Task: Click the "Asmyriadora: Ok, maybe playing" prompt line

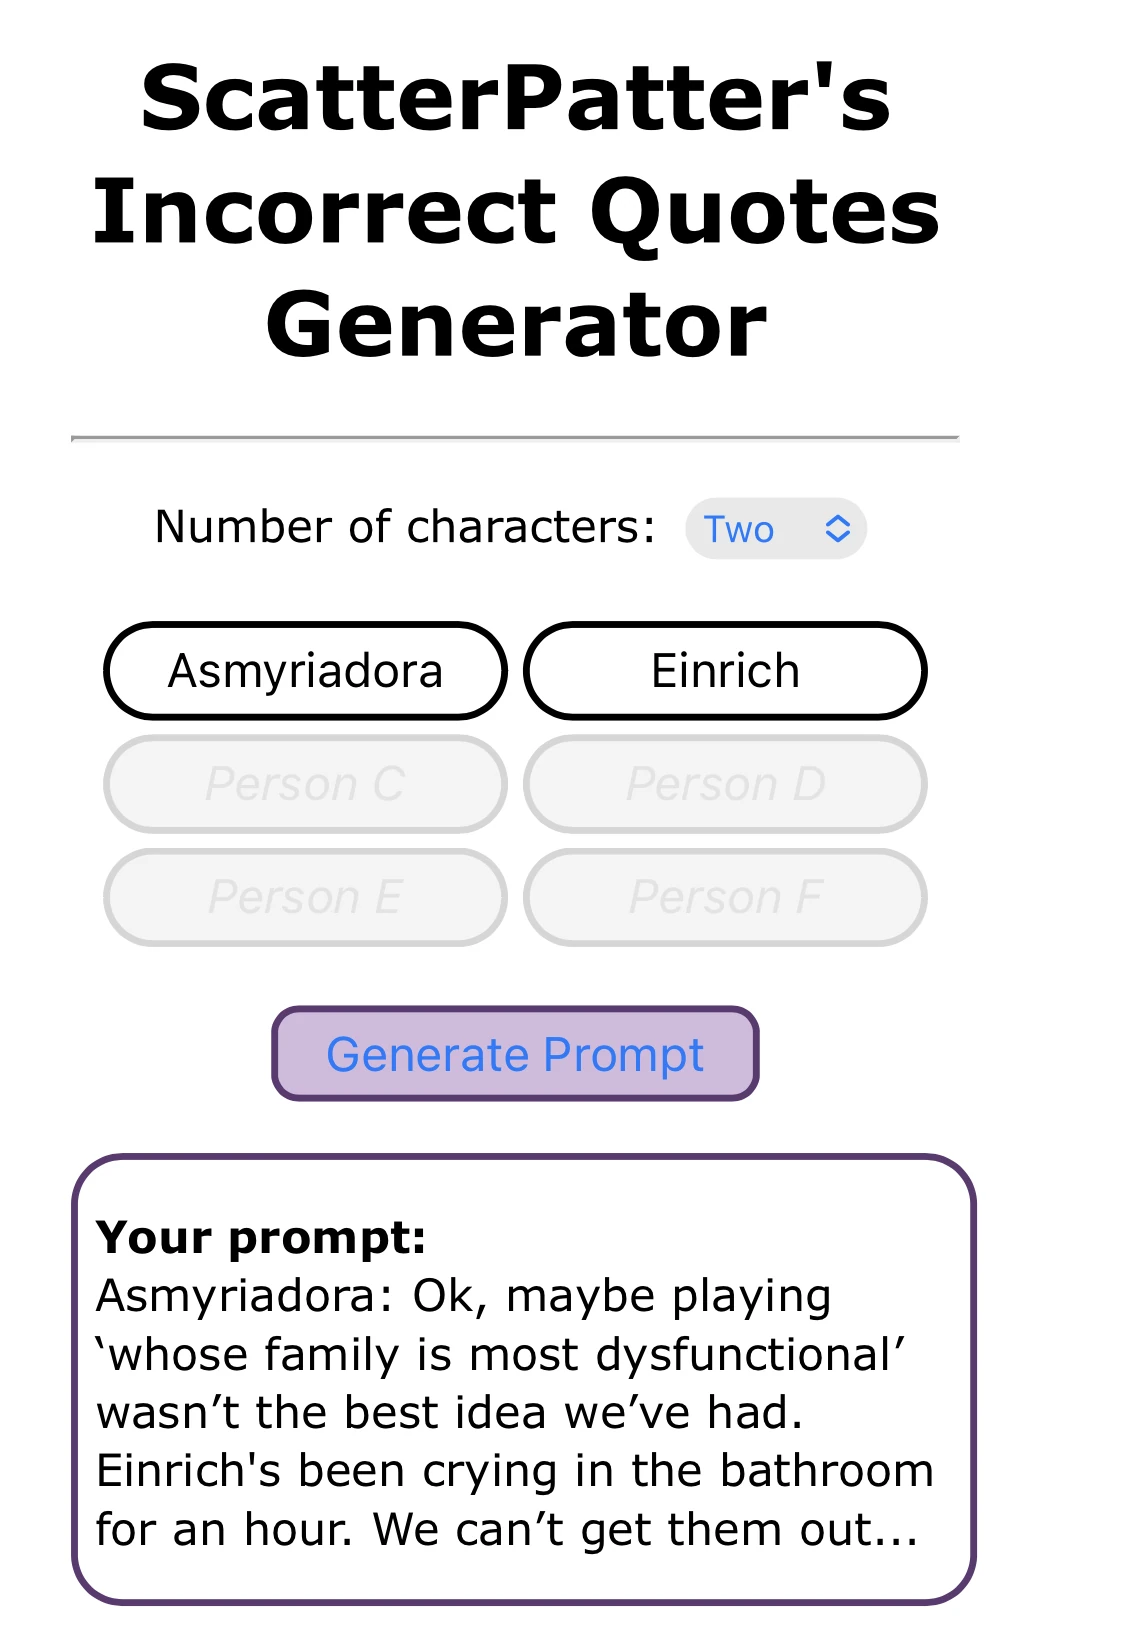Action: [463, 1296]
